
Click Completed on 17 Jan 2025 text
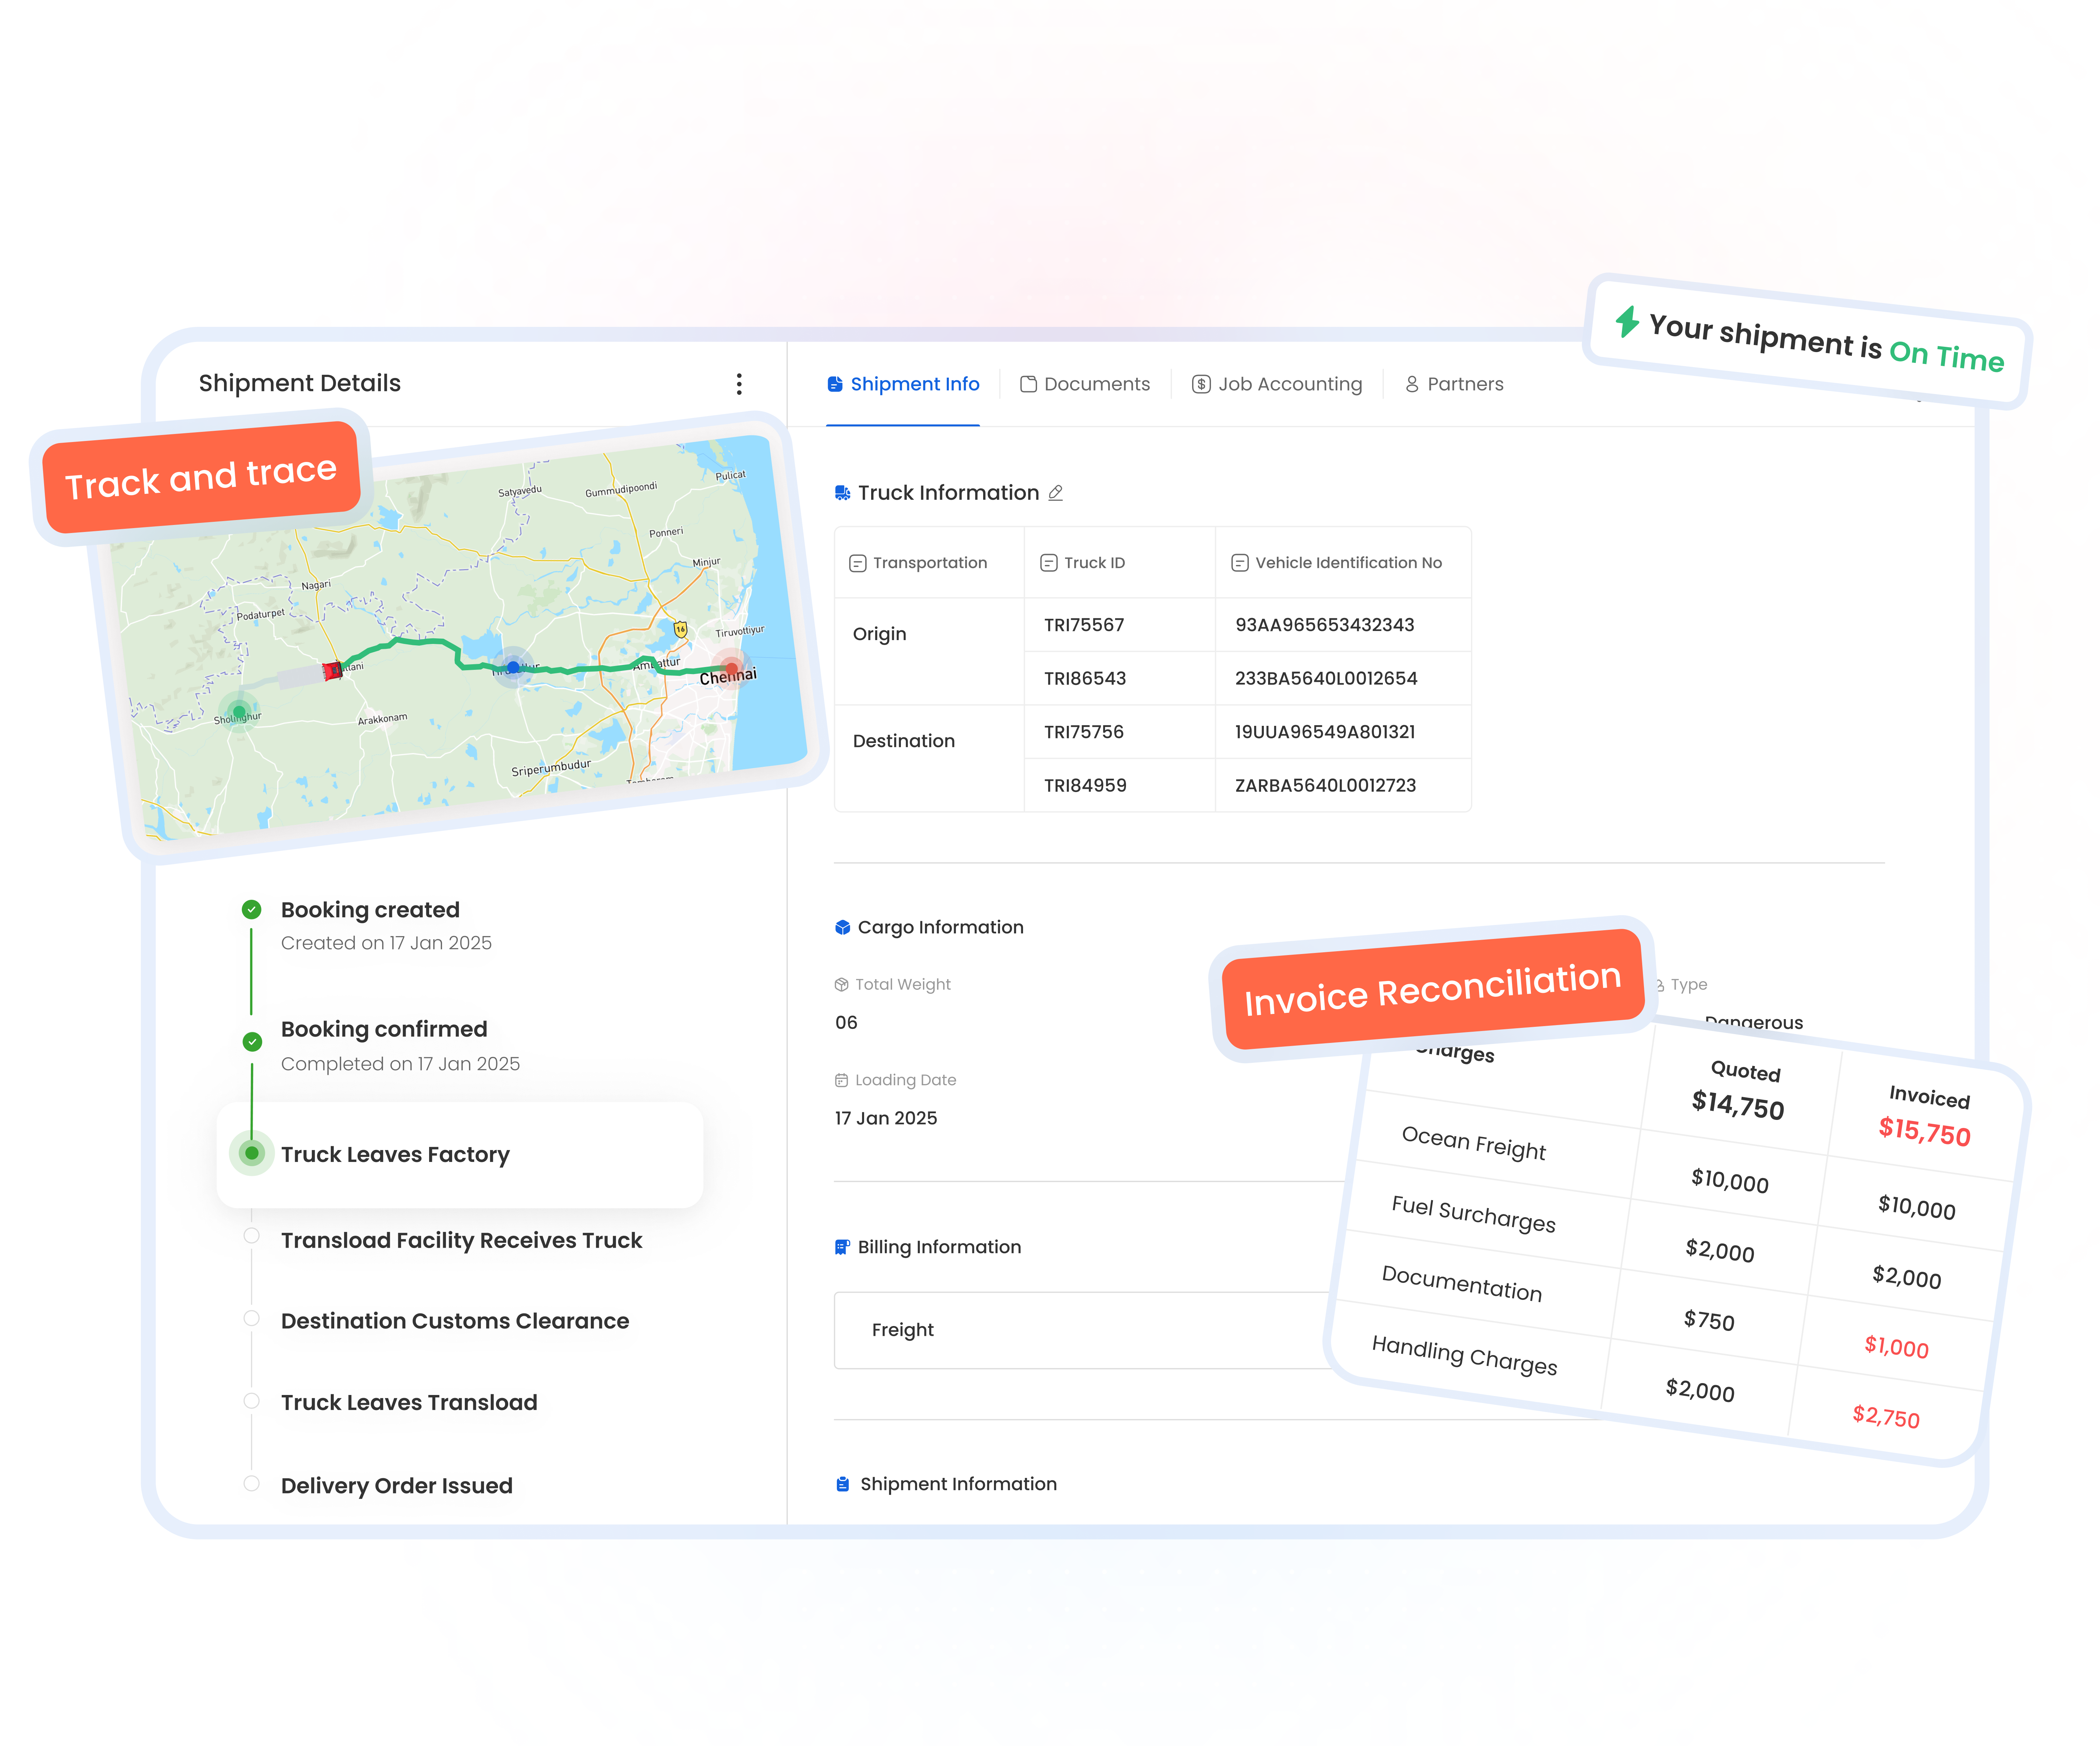click(400, 1064)
